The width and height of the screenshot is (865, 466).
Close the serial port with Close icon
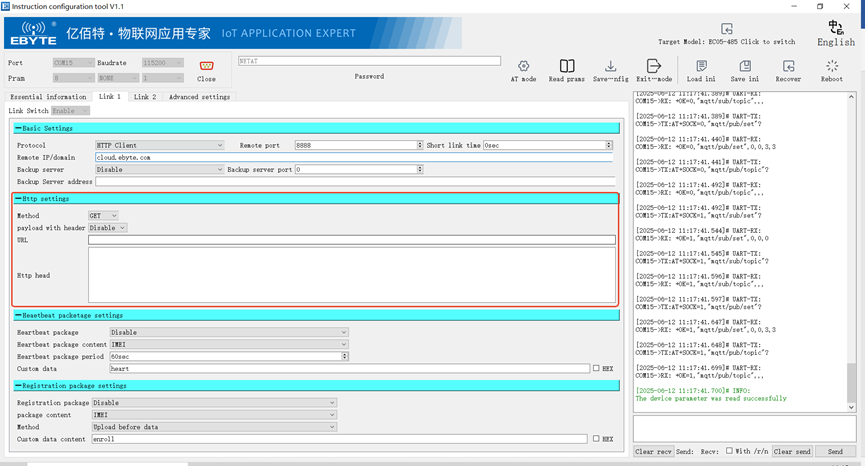tap(206, 66)
